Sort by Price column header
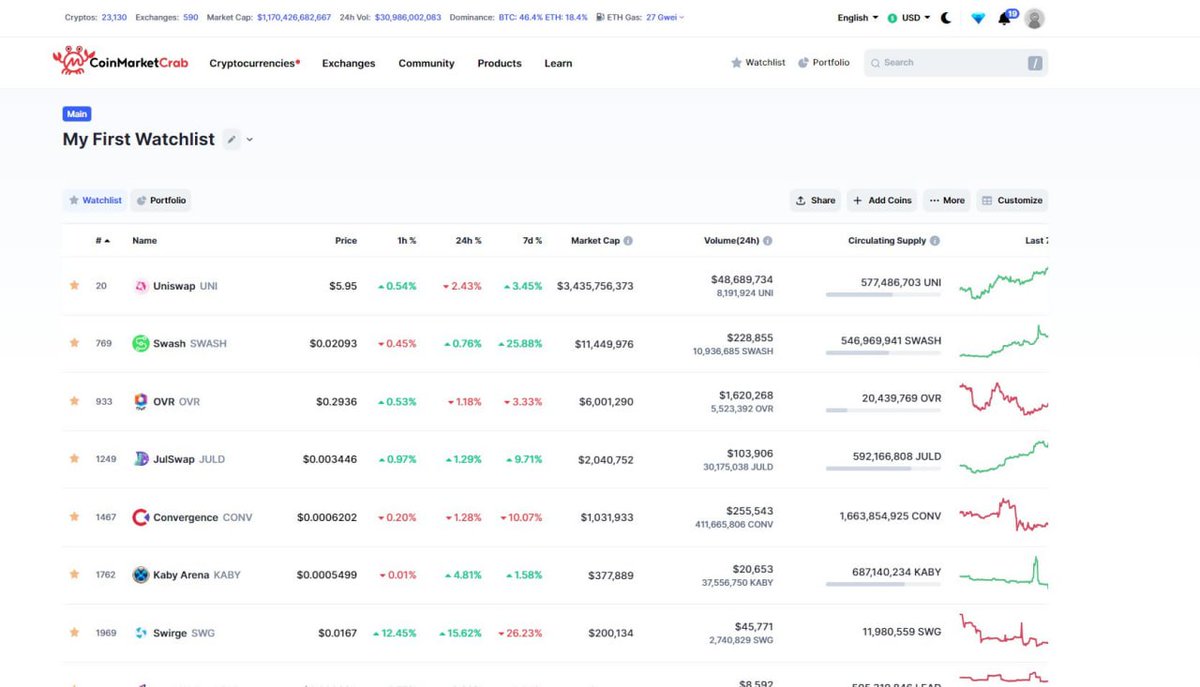This screenshot has width=1200, height=687. point(346,241)
